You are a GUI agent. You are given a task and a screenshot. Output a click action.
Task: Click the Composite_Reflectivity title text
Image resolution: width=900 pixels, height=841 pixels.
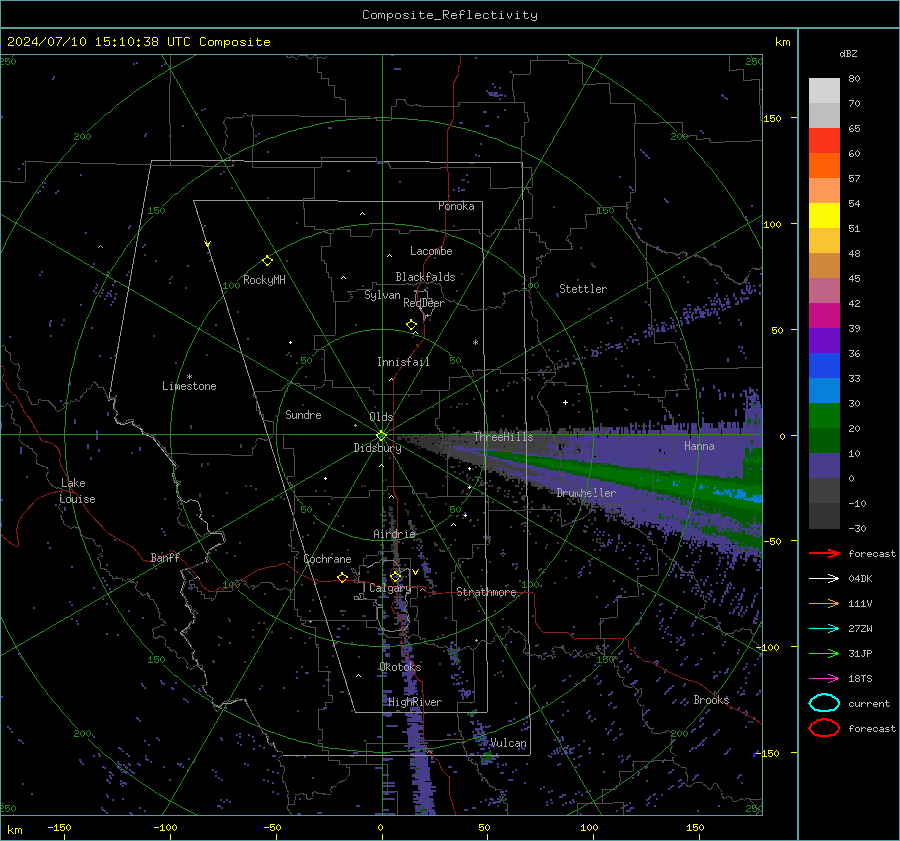coord(449,15)
